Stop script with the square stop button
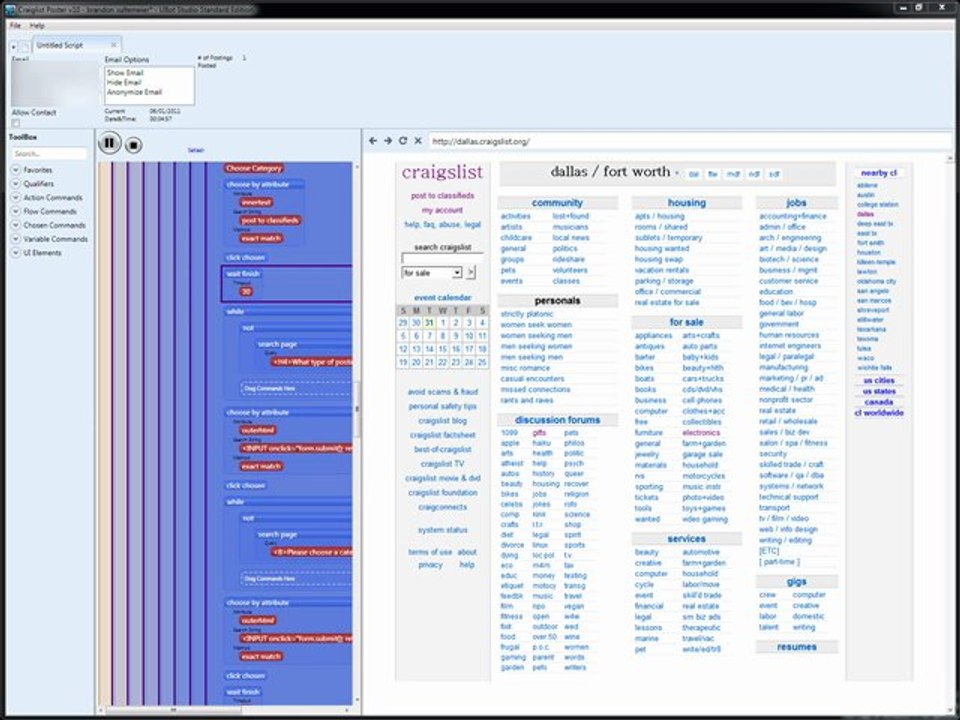This screenshot has height=720, width=960. [x=133, y=145]
